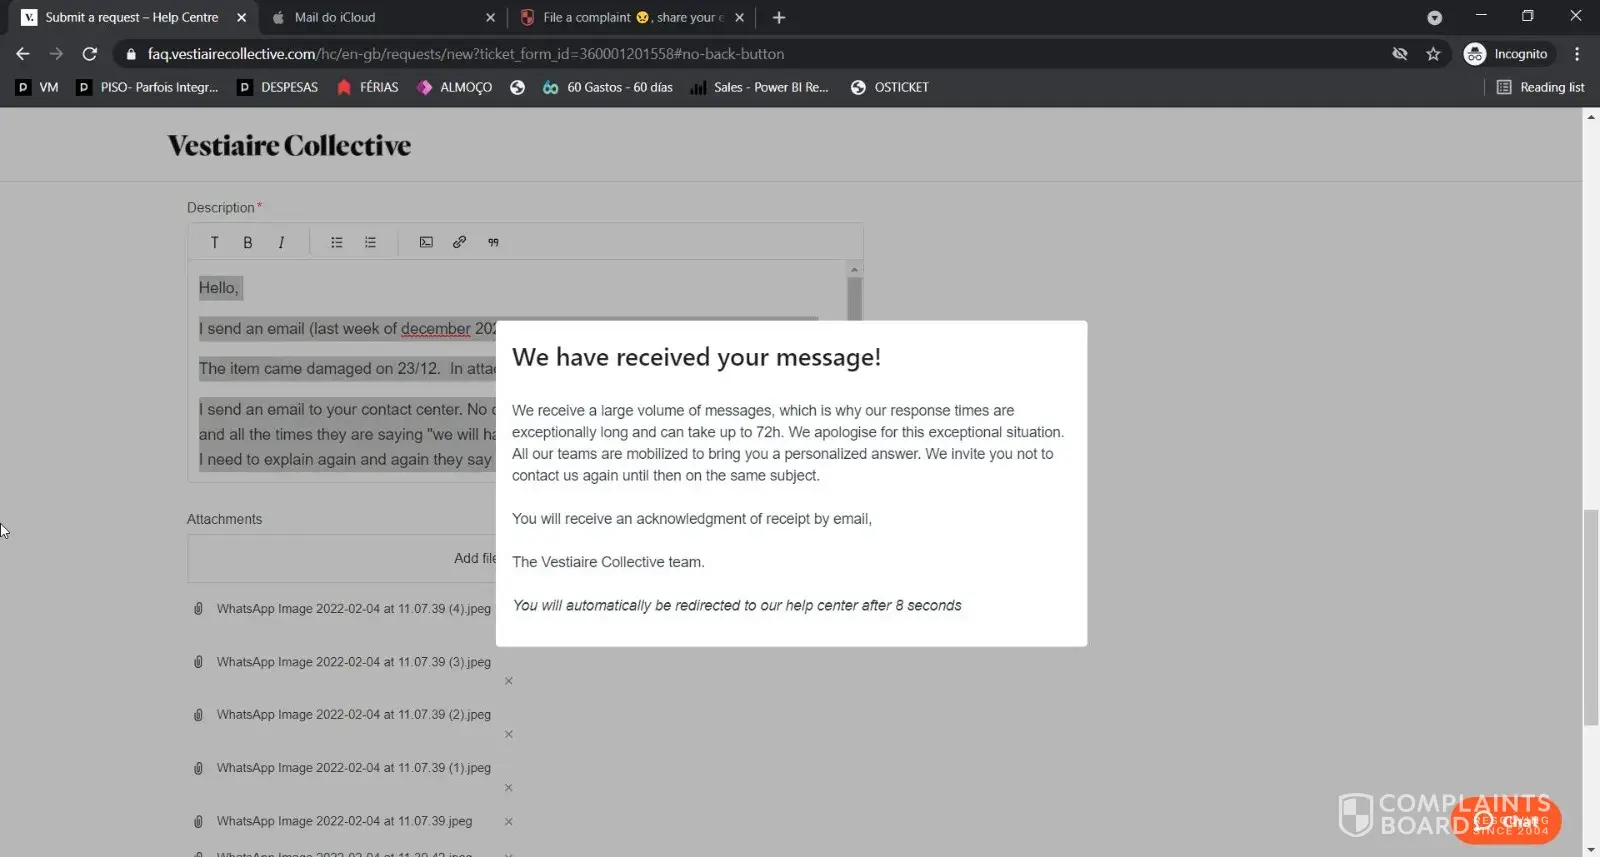Open the Reading list
The image size is (1600, 857).
[1540, 87]
